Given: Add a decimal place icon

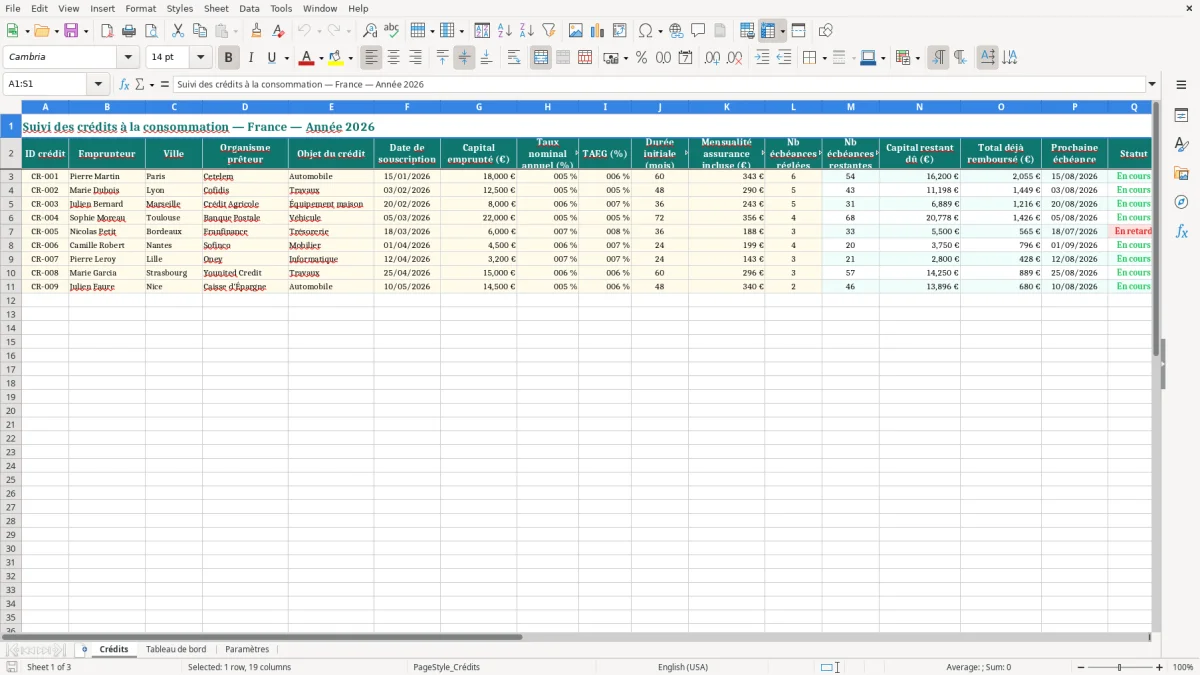Looking at the screenshot, I should (713, 58).
